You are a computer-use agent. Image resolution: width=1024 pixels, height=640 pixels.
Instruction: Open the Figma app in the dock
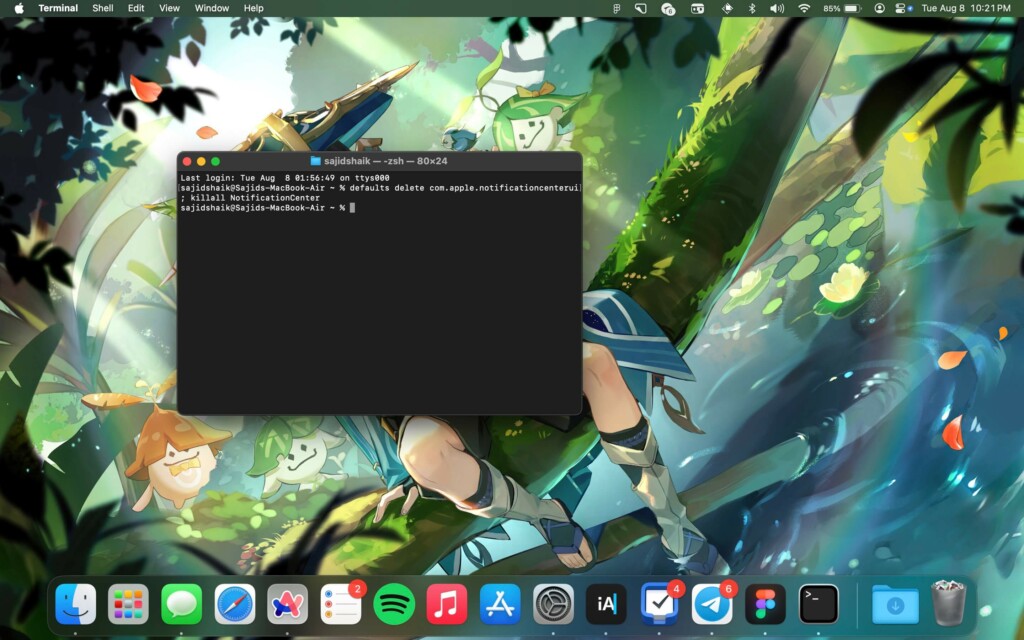coord(766,604)
